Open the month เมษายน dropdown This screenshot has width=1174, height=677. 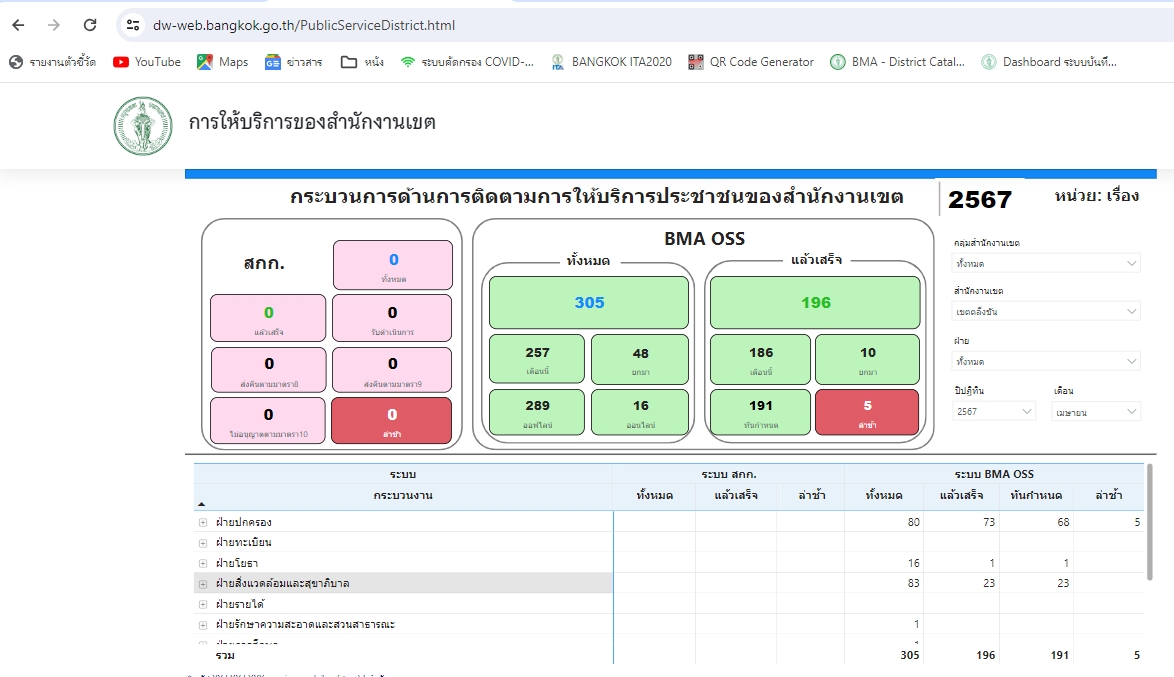[x=1096, y=411]
